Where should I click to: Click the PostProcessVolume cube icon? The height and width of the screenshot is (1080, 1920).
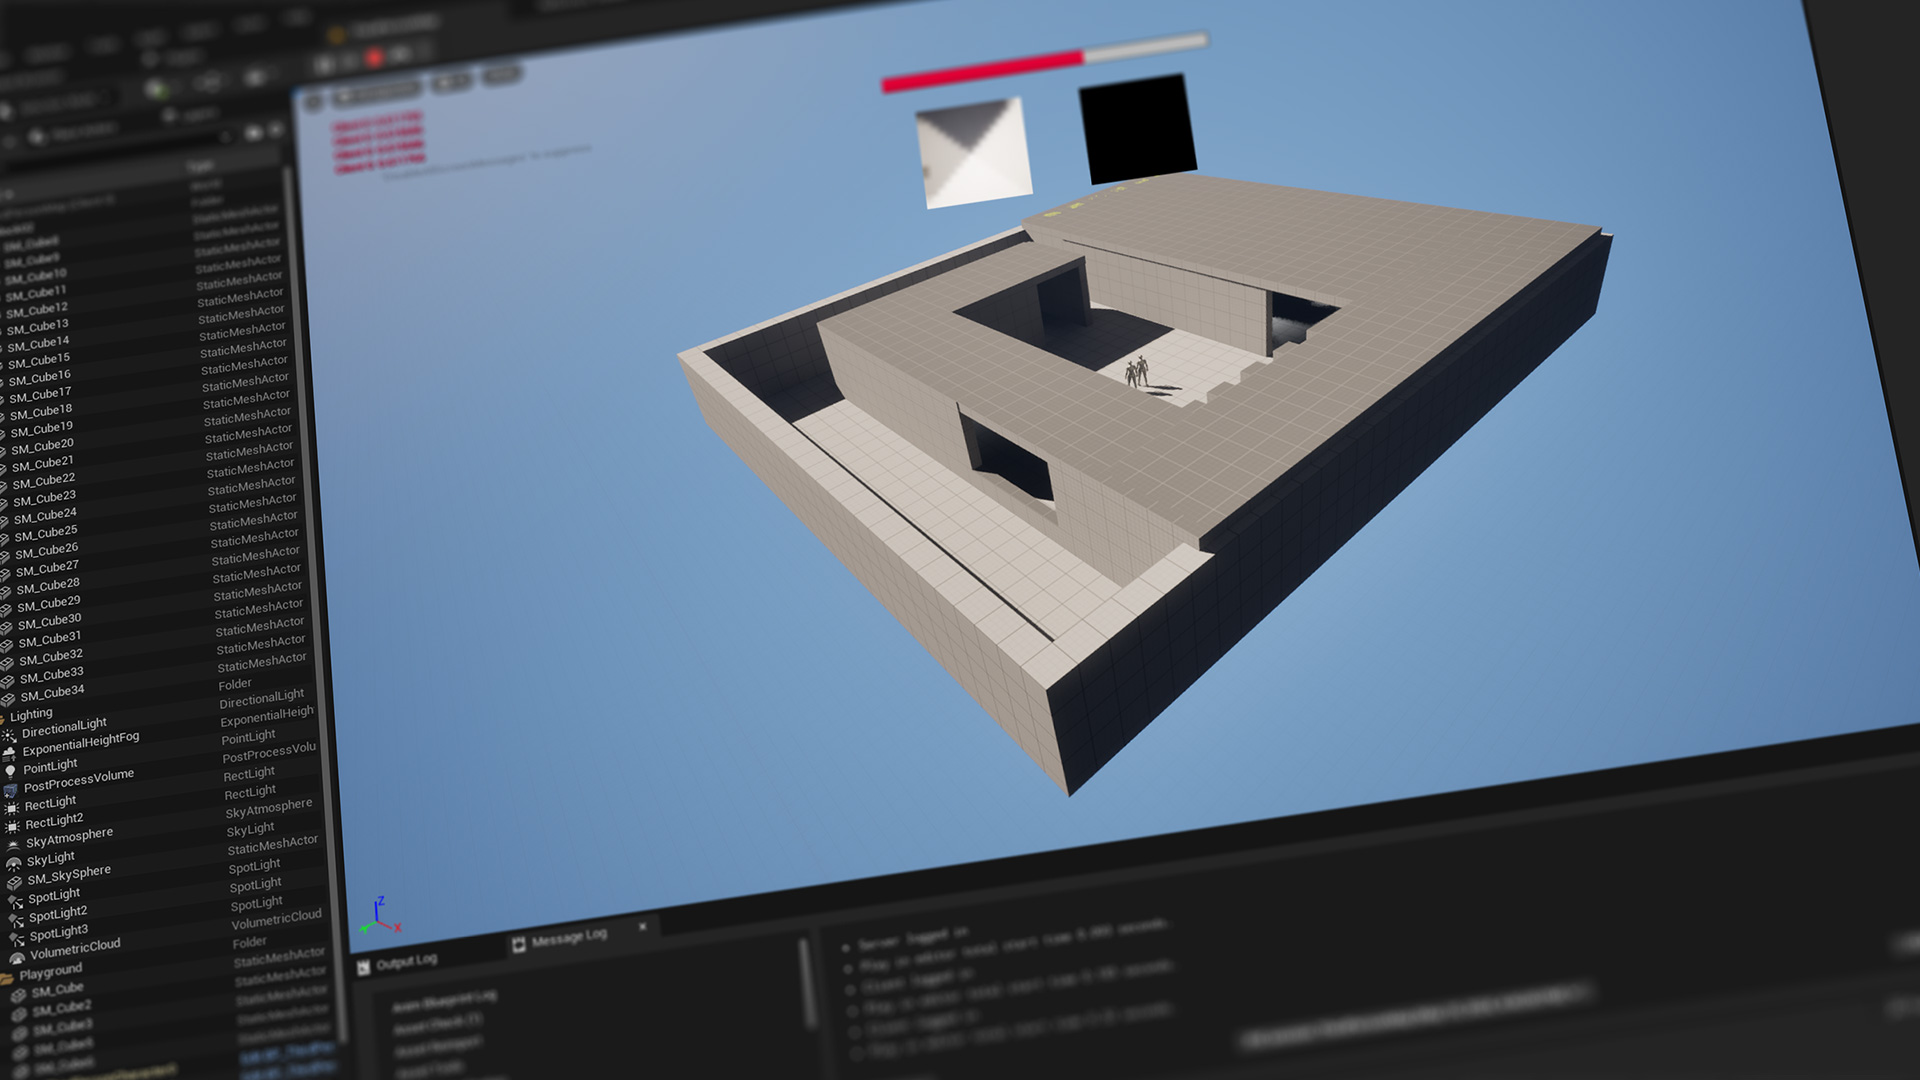[x=11, y=790]
